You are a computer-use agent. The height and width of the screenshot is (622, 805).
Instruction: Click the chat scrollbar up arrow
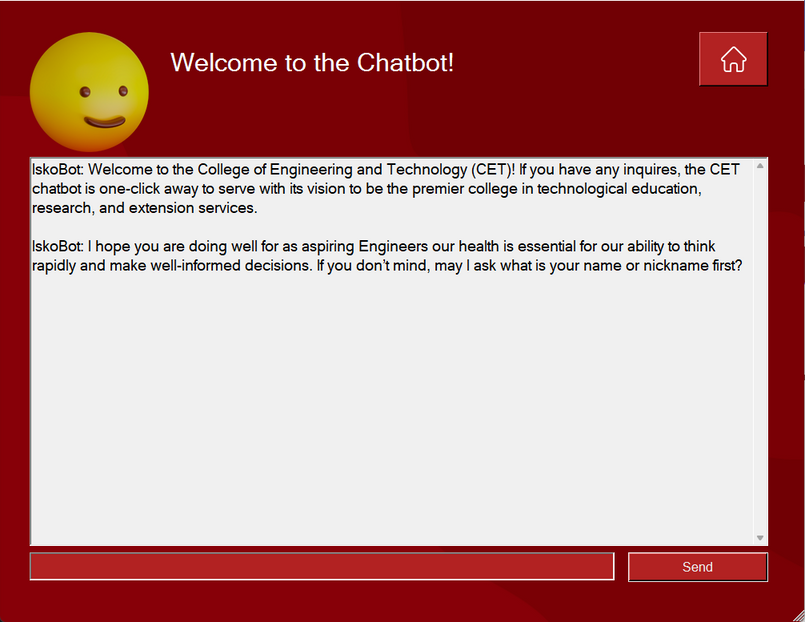click(x=760, y=166)
